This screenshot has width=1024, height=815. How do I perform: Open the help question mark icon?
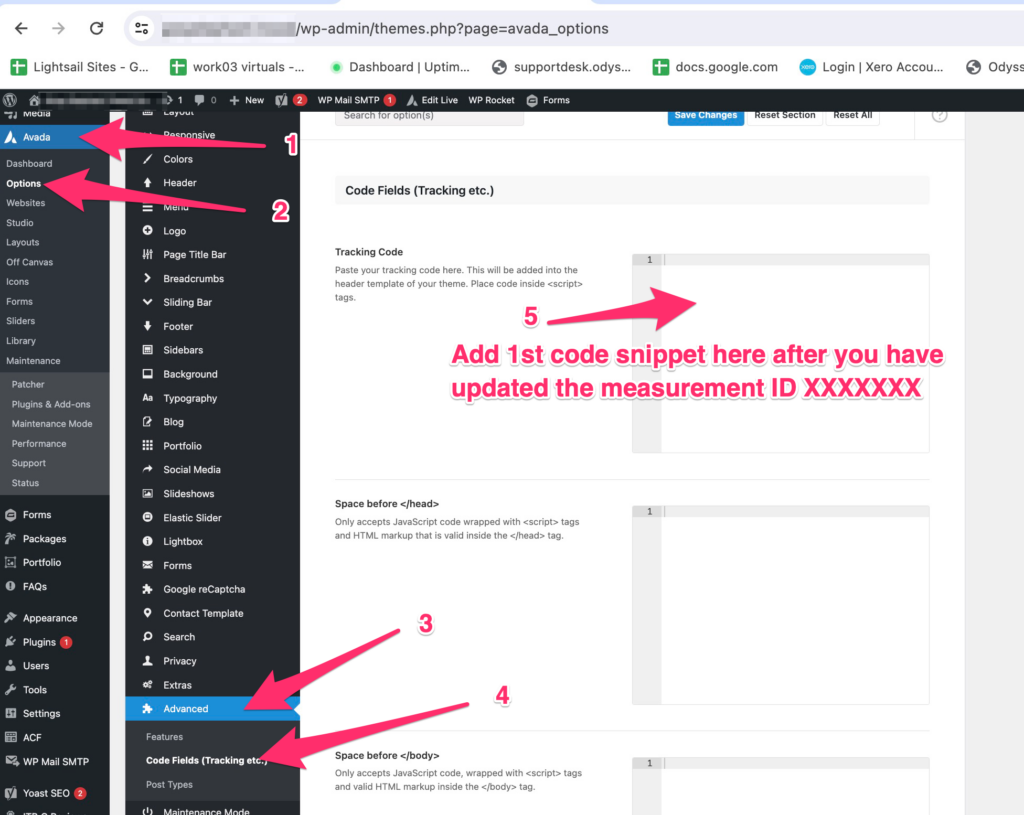pos(939,115)
